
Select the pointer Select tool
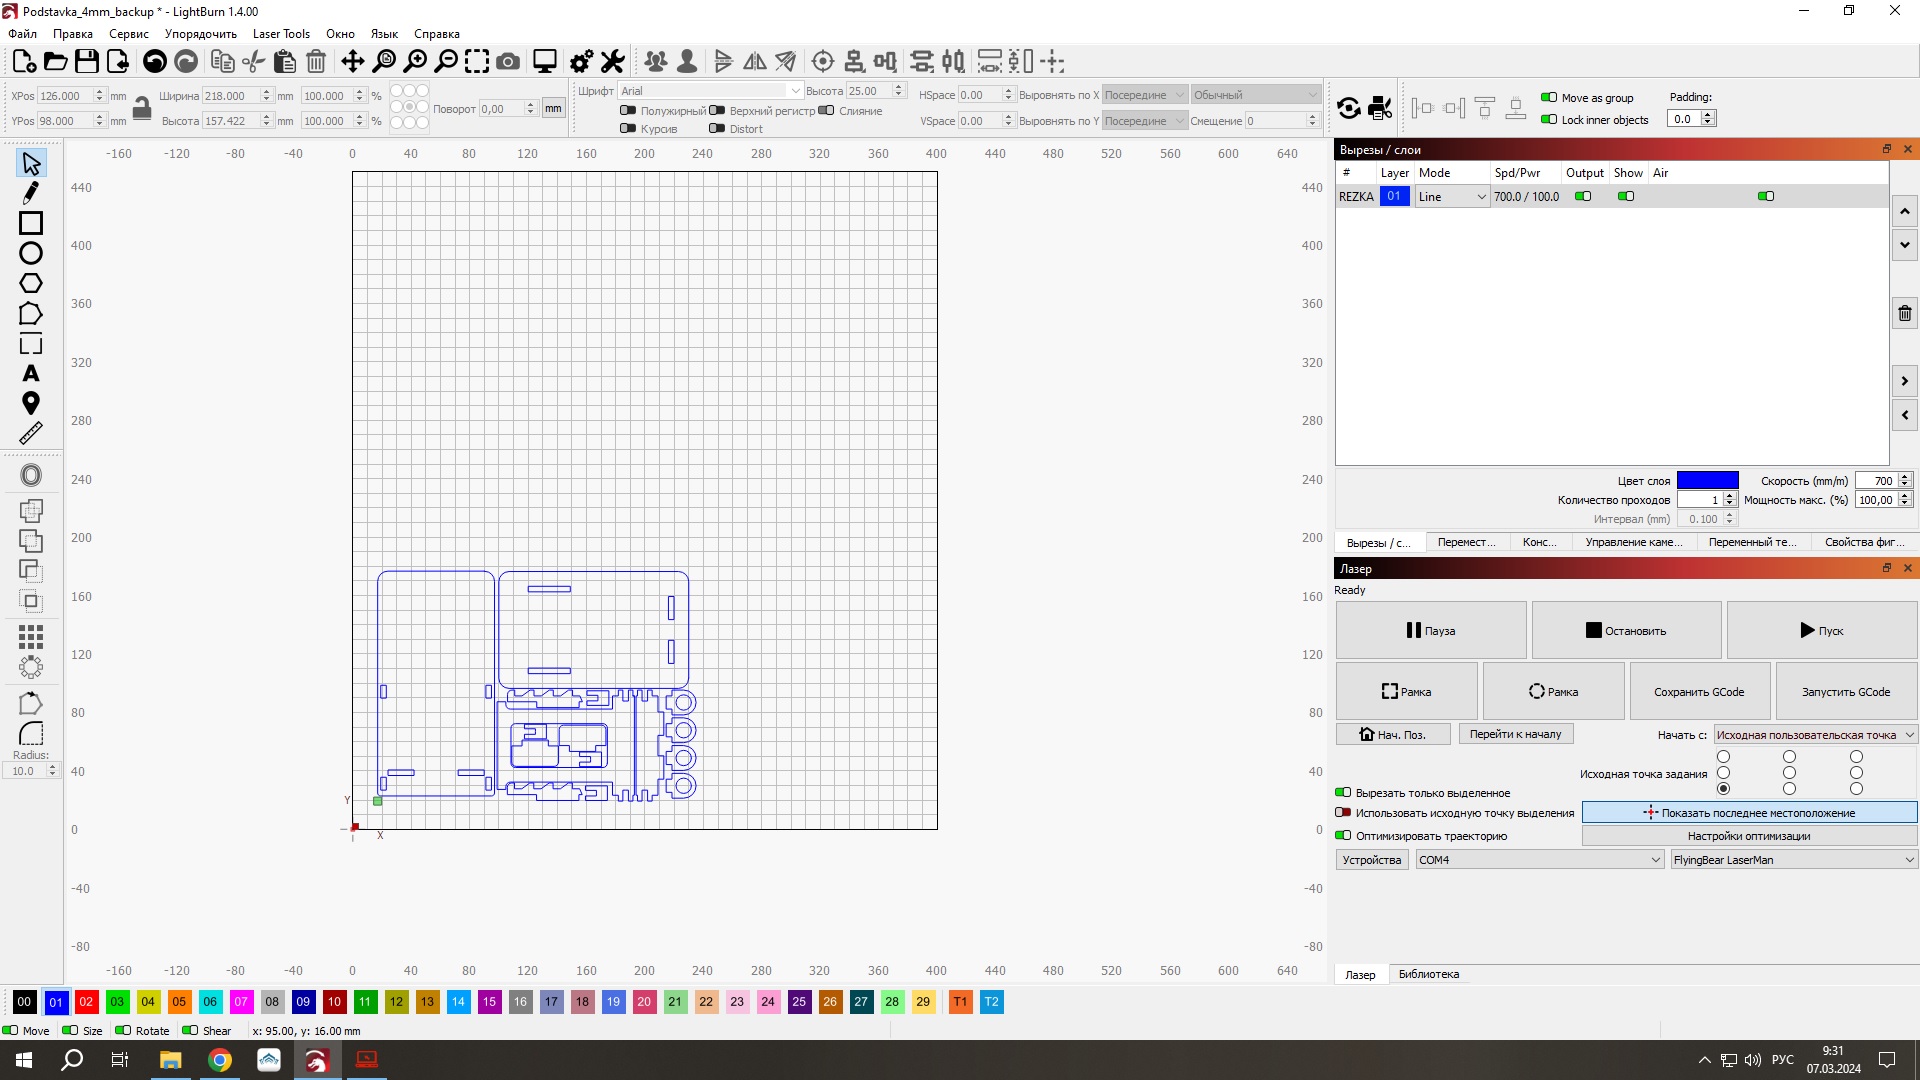31,163
